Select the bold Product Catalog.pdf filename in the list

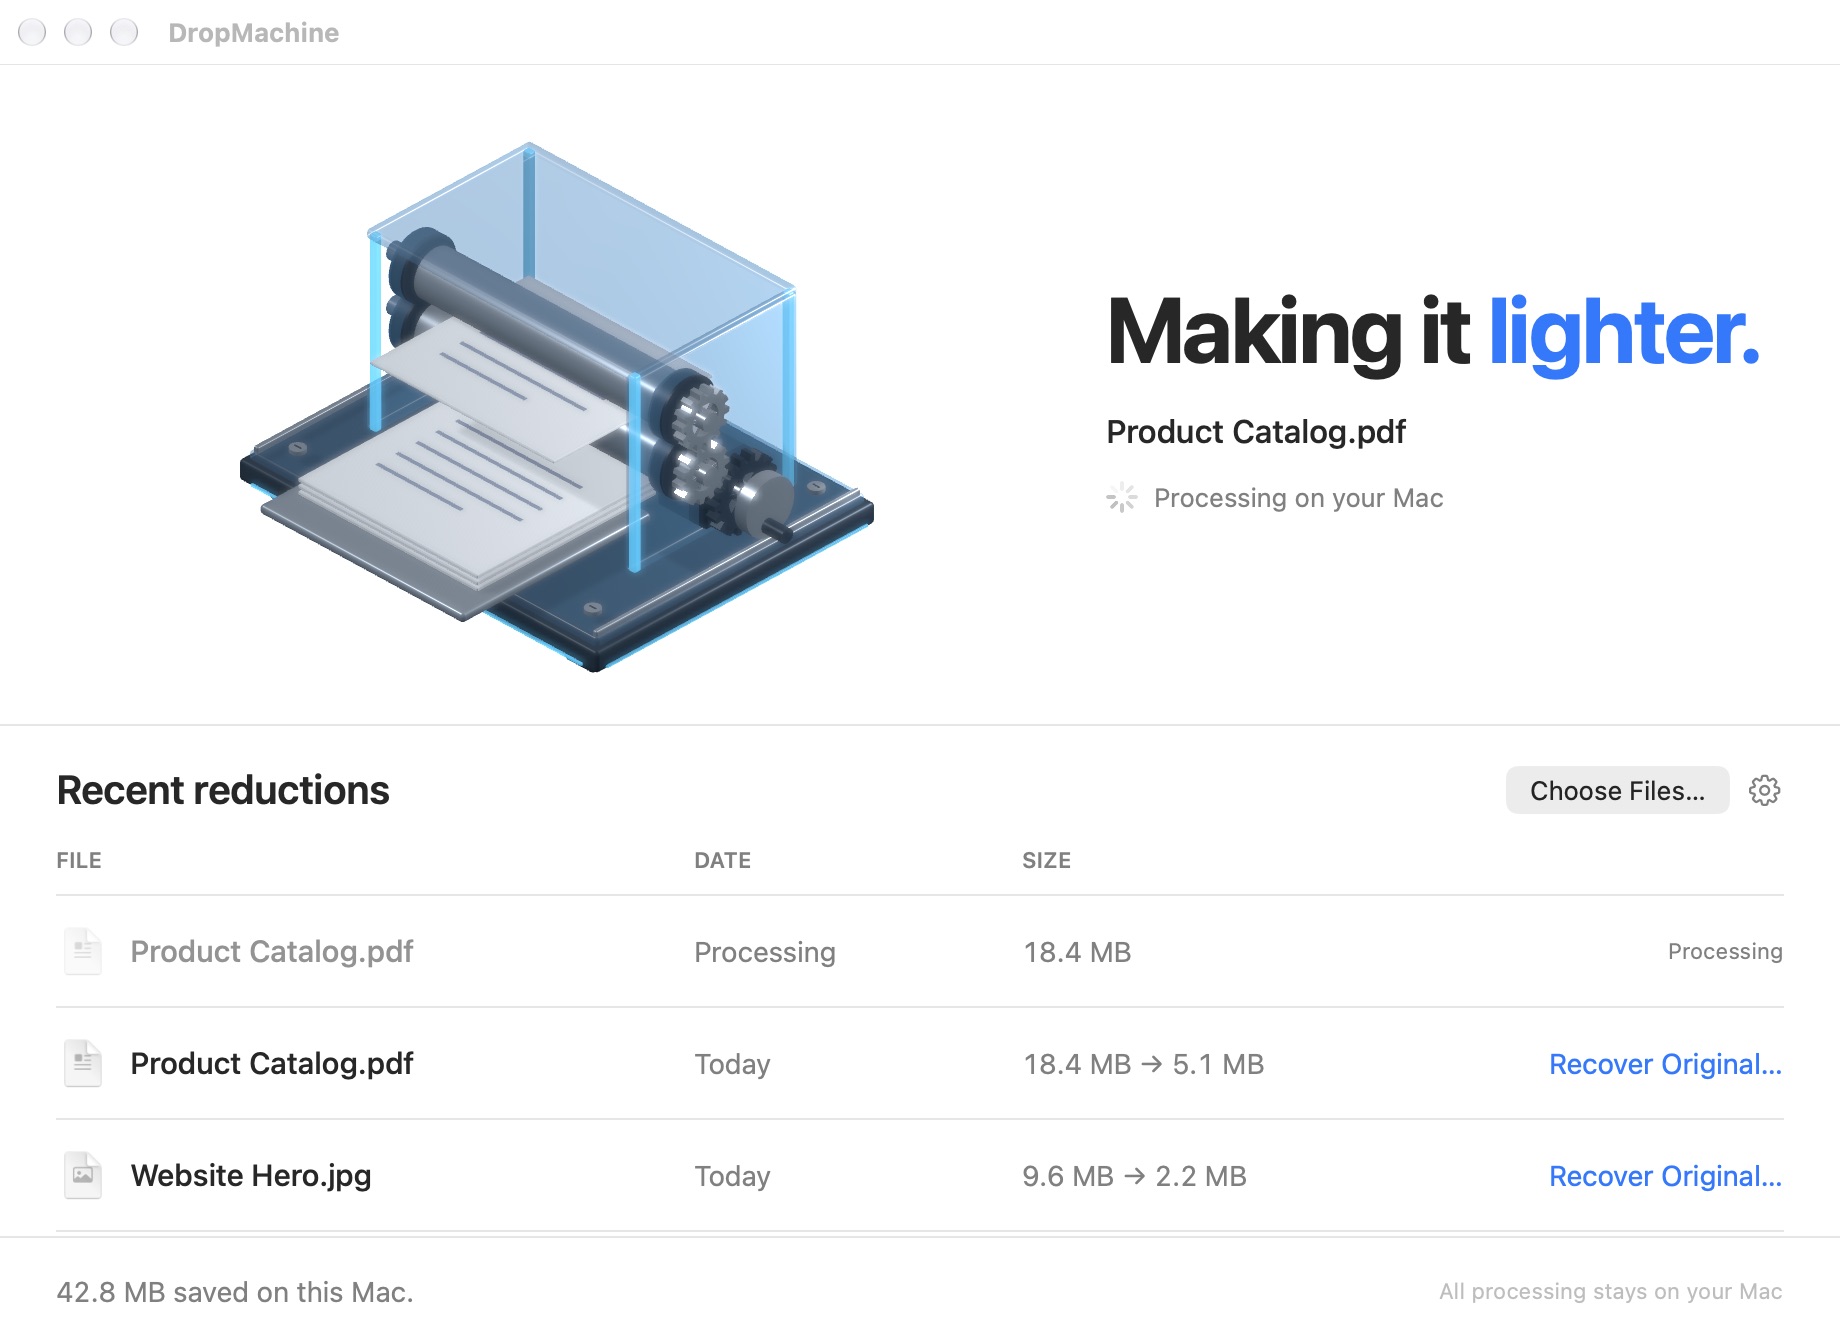click(272, 1063)
